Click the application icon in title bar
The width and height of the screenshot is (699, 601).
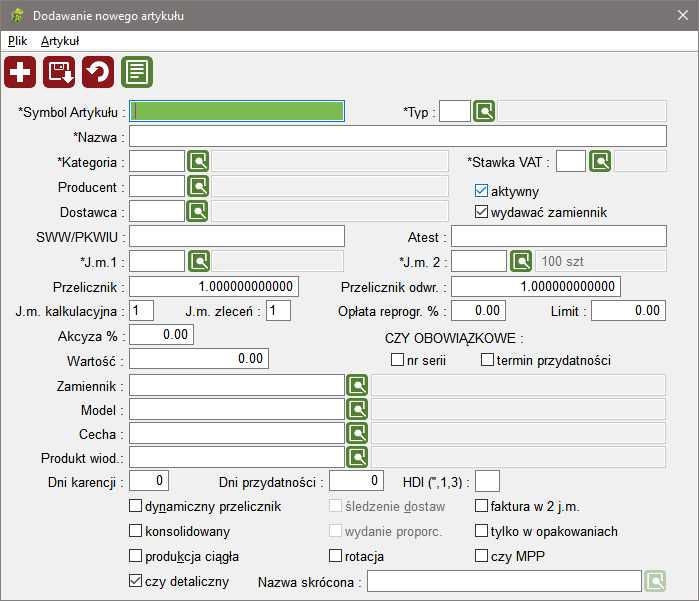click(17, 16)
